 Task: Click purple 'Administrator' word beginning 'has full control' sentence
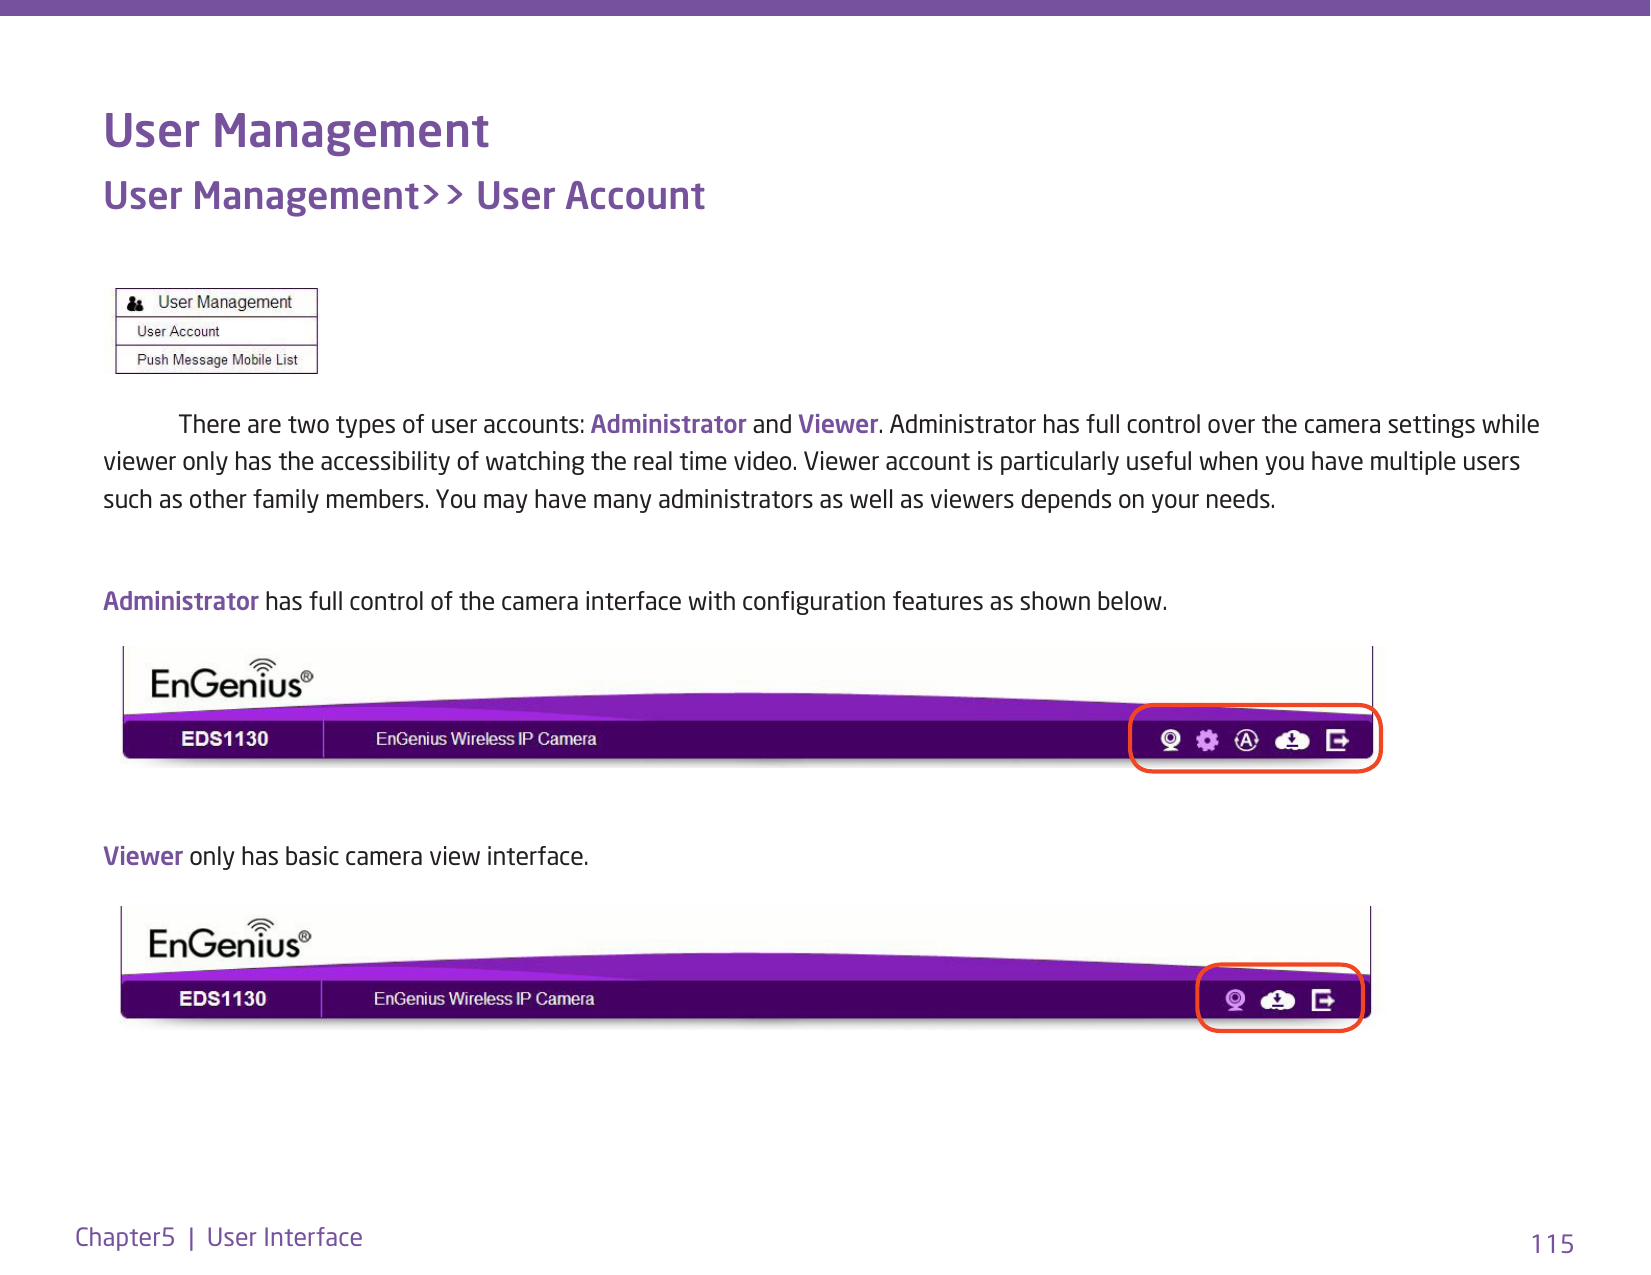181,601
